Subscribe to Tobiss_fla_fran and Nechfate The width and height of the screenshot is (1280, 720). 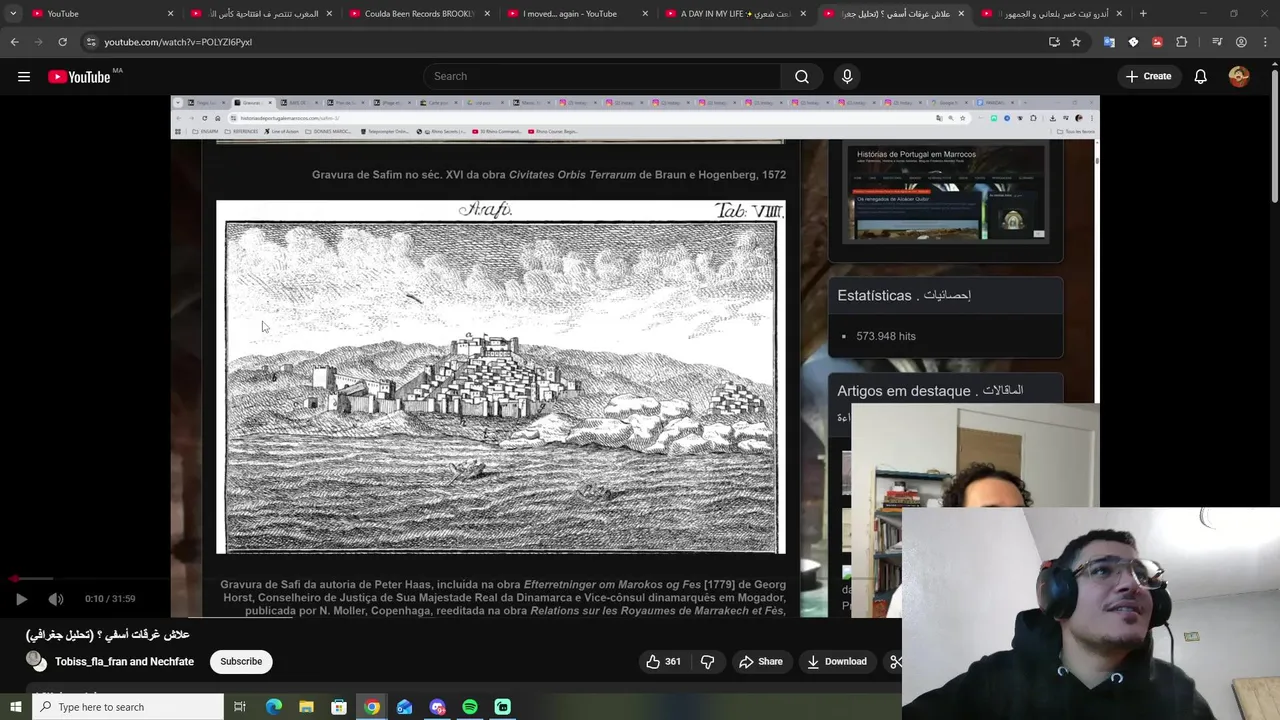tap(241, 662)
